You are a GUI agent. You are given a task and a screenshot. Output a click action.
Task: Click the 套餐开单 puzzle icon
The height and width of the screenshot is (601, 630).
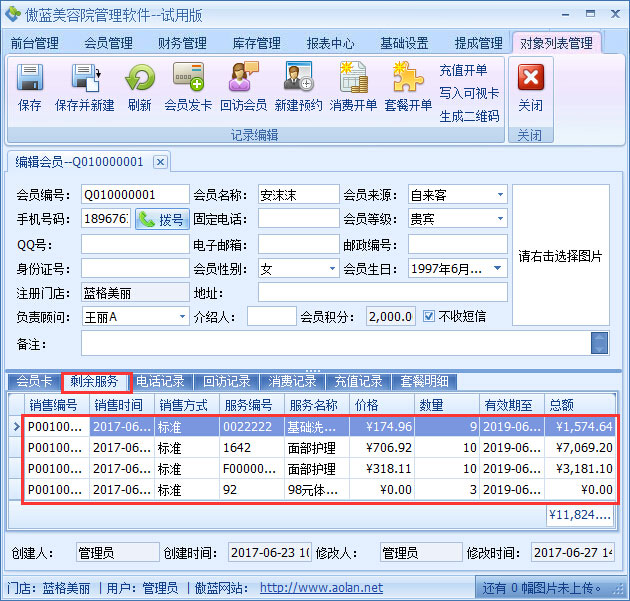tap(408, 78)
